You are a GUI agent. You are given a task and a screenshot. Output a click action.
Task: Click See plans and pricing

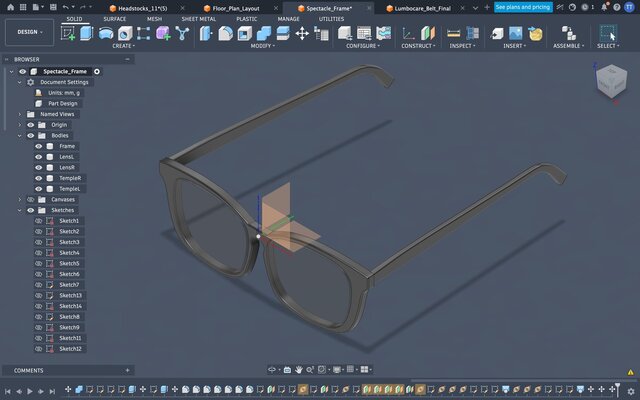tap(523, 7)
